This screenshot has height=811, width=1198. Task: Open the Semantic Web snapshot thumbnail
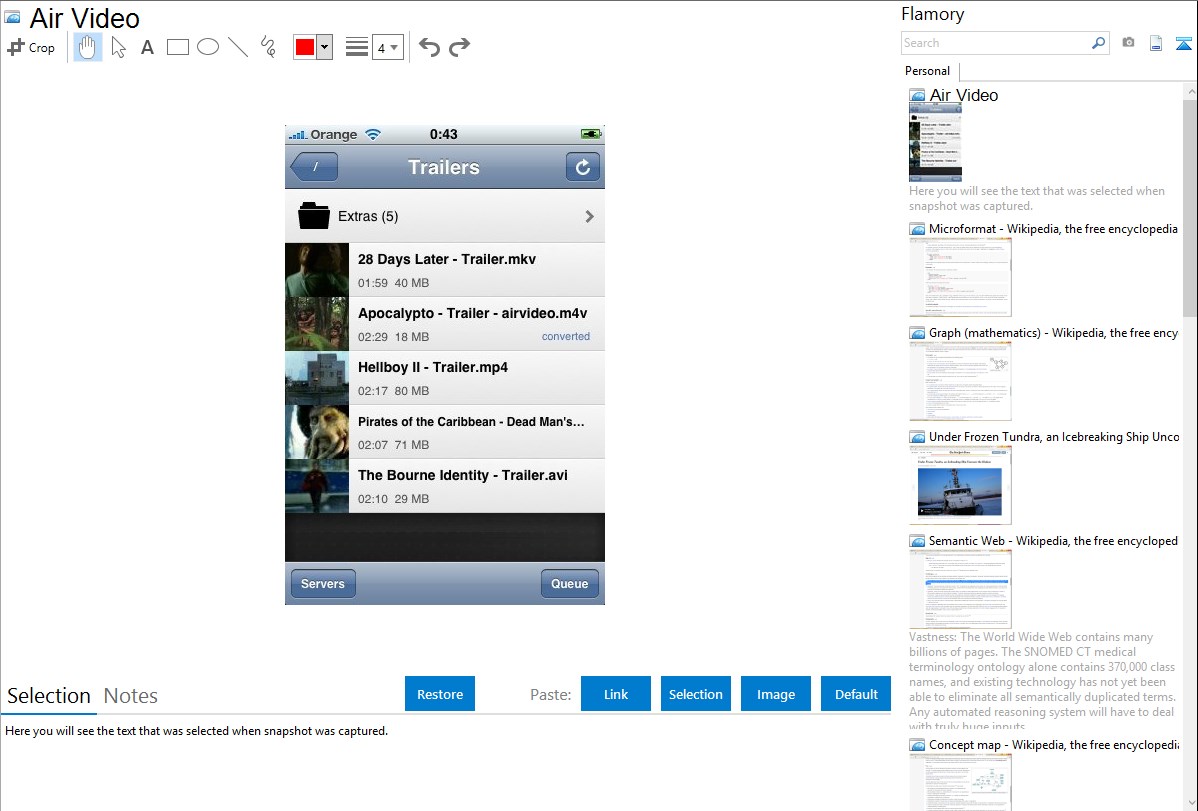[960, 589]
